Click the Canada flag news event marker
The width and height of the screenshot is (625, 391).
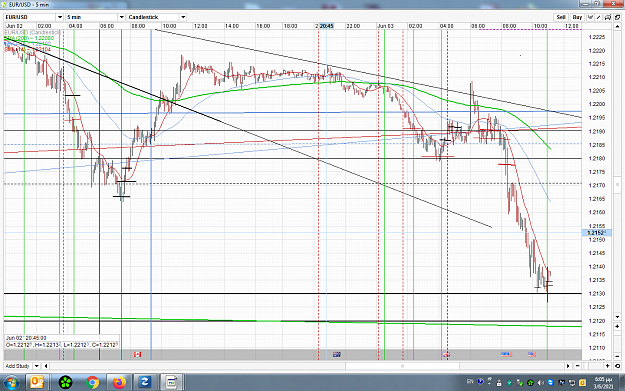coord(138,354)
